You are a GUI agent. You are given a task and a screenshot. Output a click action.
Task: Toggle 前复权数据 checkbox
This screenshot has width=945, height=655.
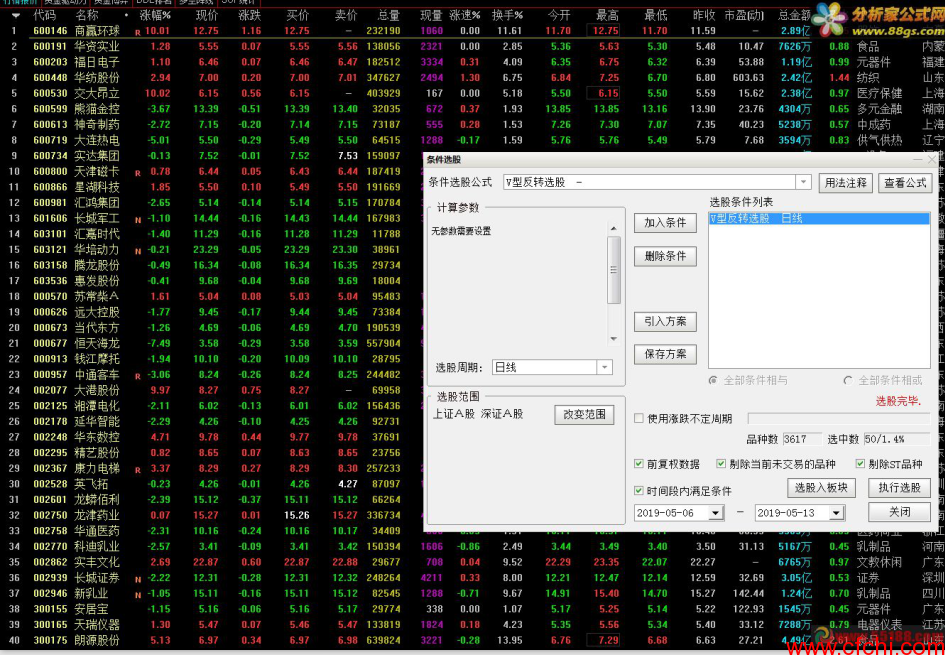point(639,463)
